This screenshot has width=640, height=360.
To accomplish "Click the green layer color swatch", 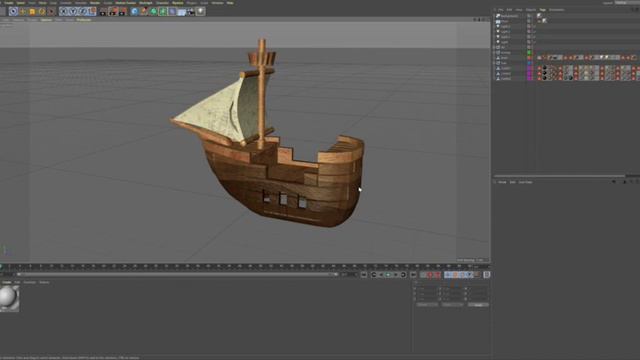I will point(529,52).
